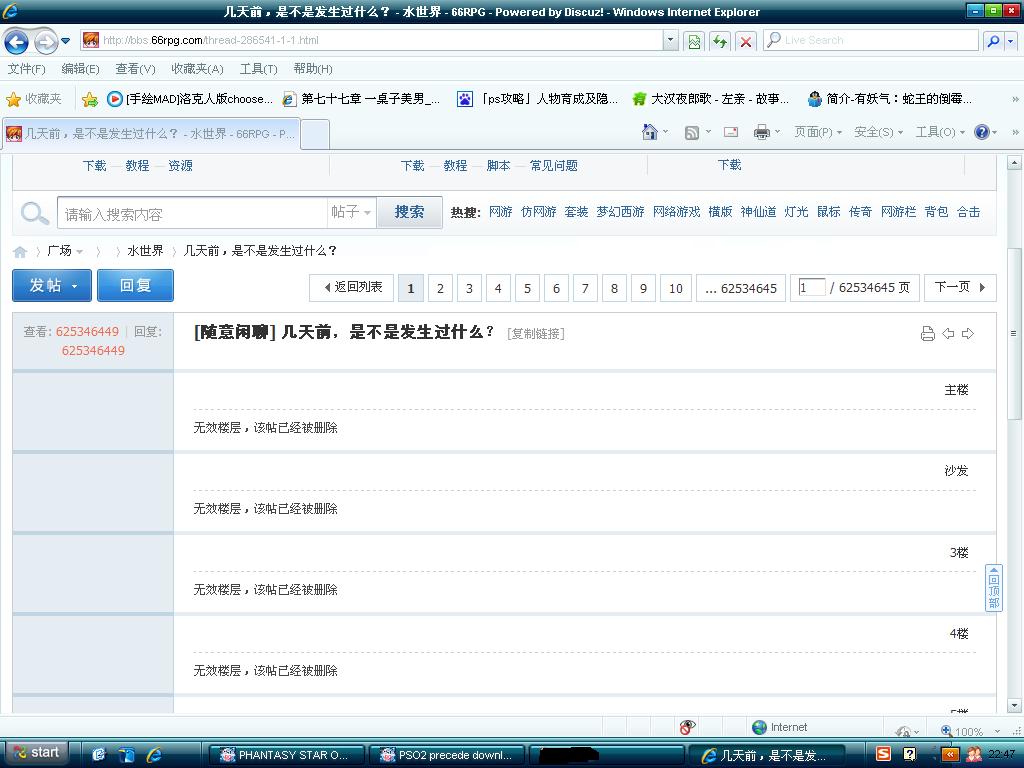Click the 回顶部 back-to-top button
The image size is (1024, 768).
(x=993, y=588)
